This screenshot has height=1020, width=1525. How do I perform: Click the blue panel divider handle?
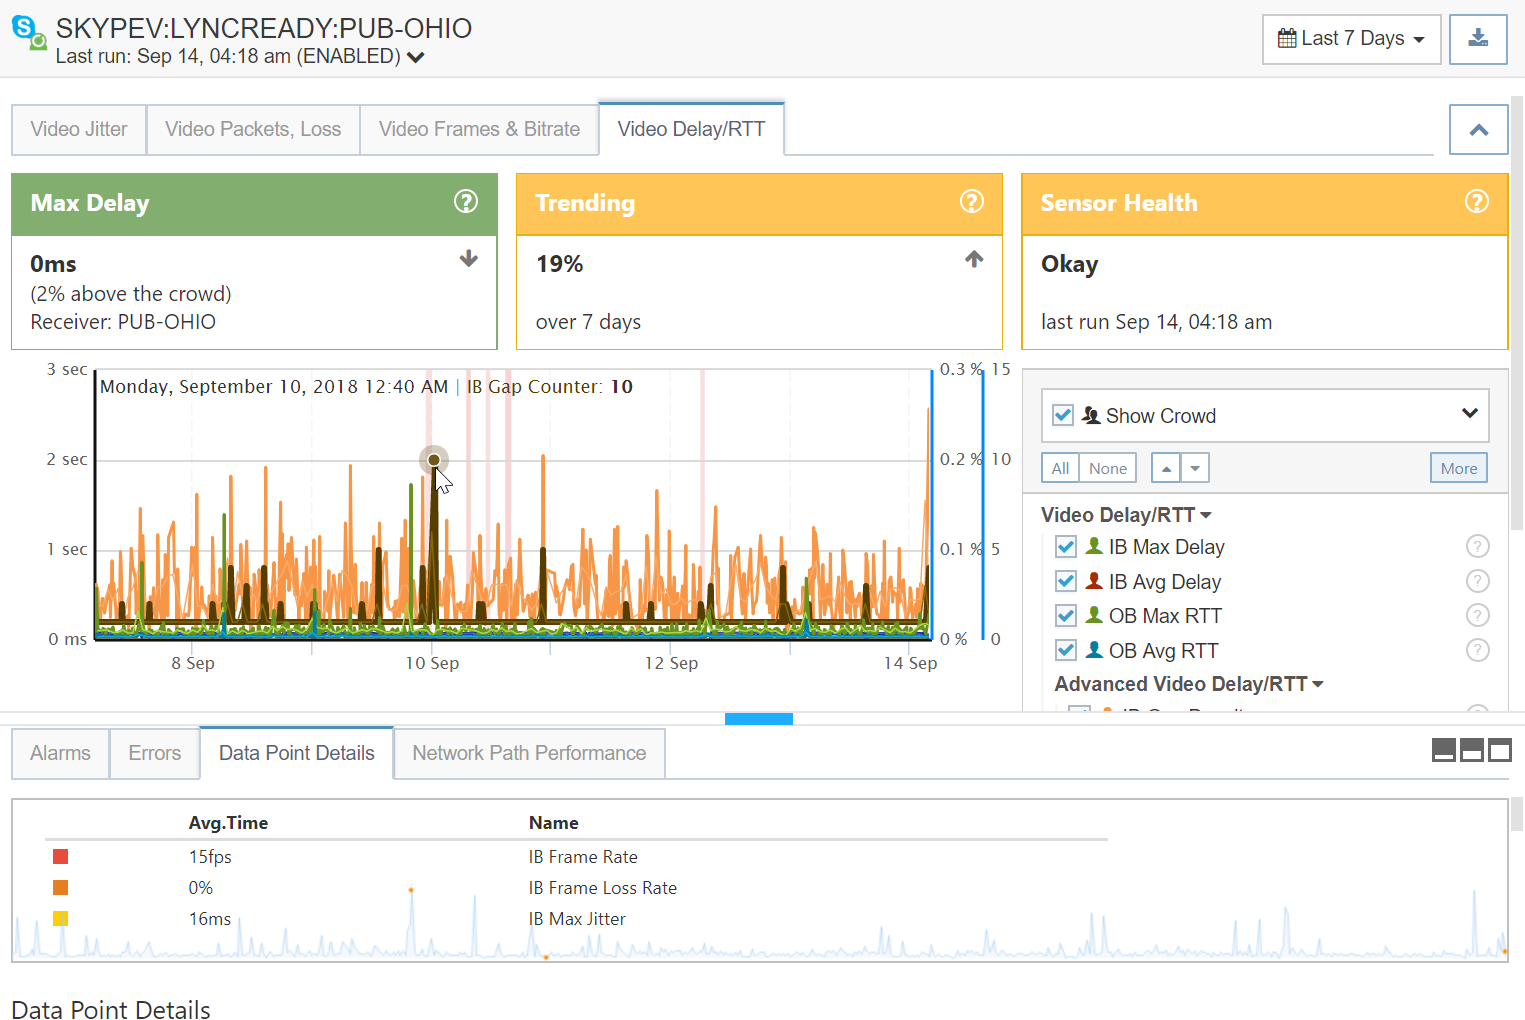coord(759,719)
